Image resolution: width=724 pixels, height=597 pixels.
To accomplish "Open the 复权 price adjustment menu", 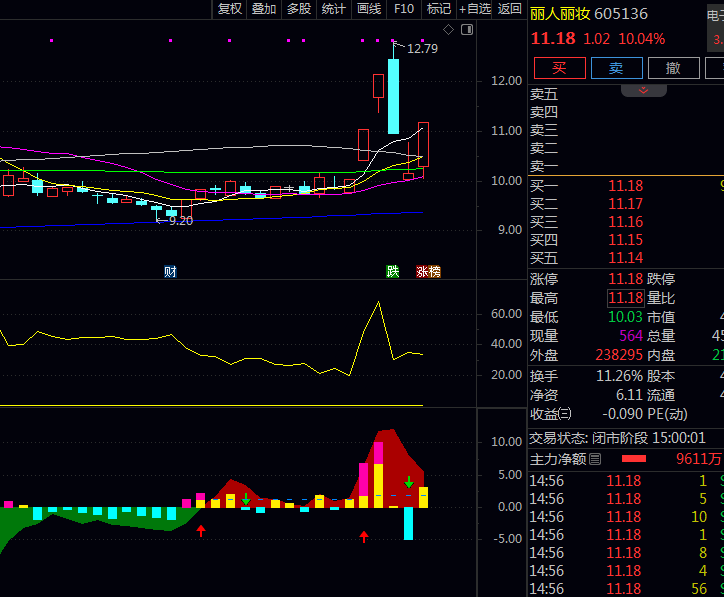I will pyautogui.click(x=230, y=9).
